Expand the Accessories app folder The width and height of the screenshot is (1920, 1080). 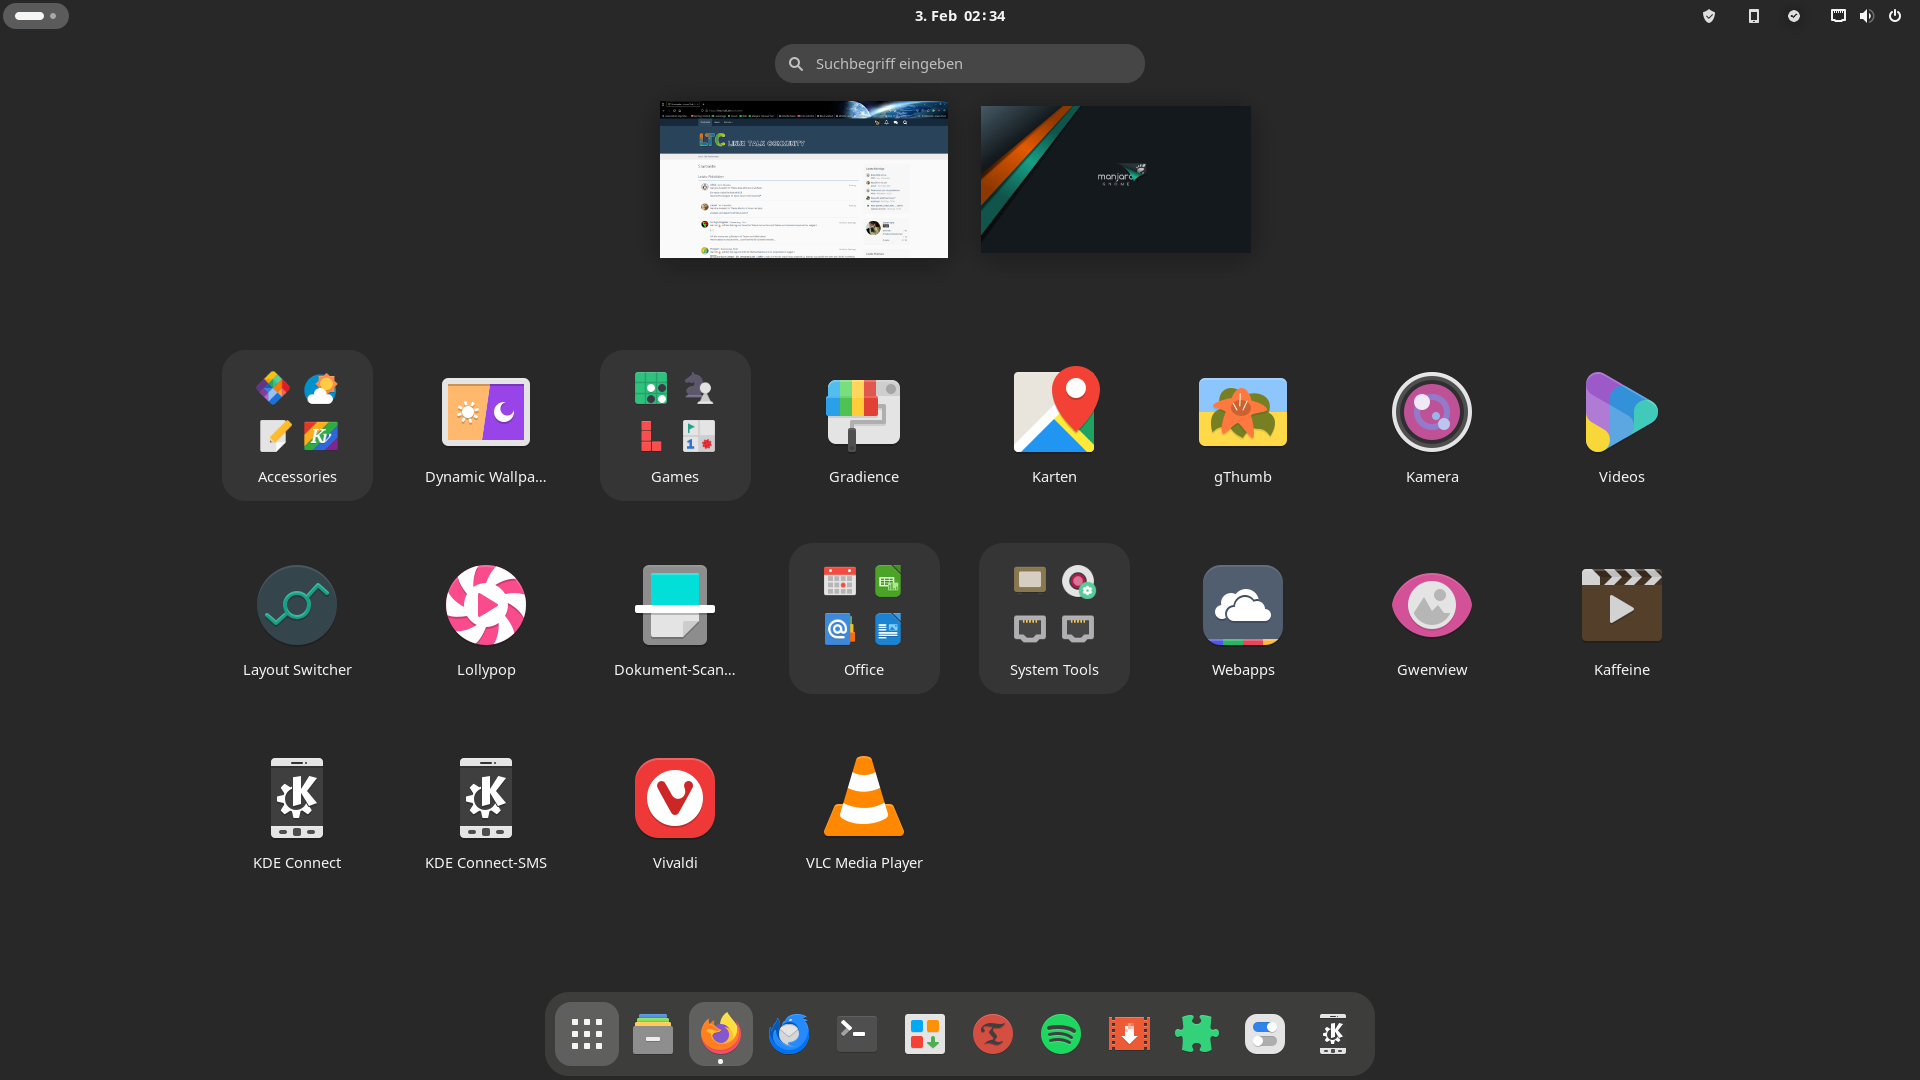point(297,425)
